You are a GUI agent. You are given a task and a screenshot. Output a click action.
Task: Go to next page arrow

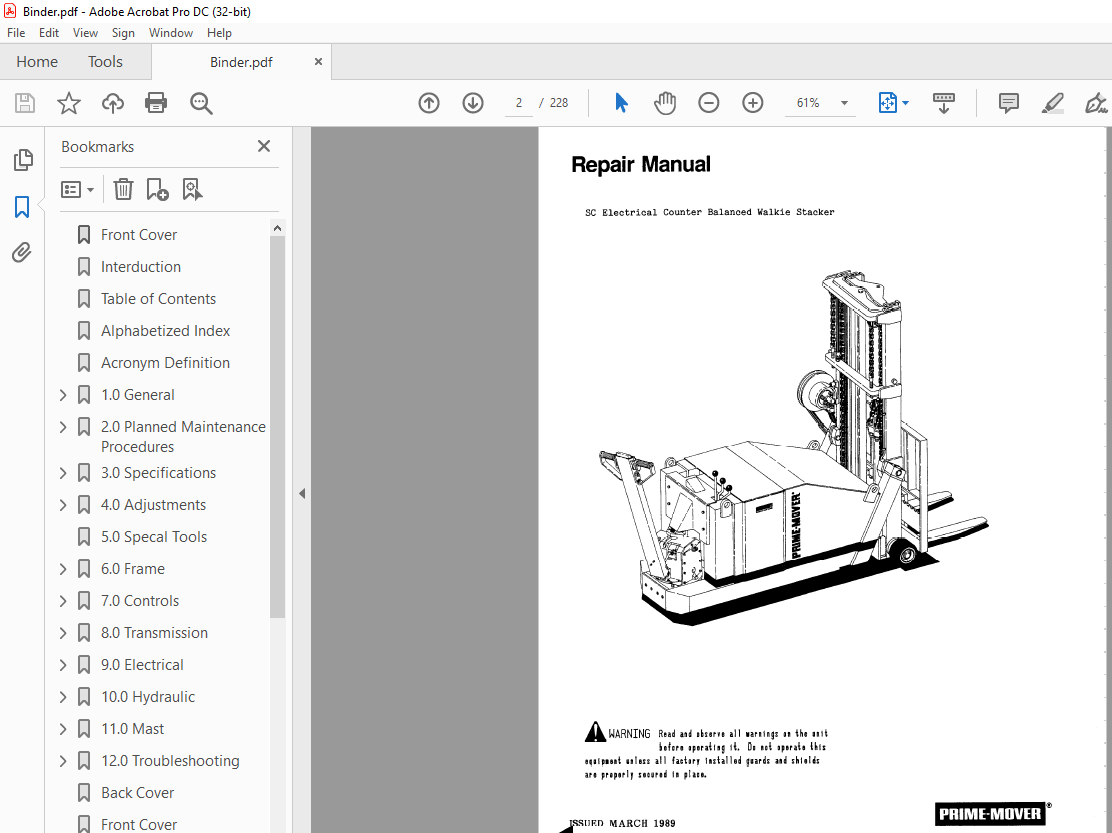(473, 103)
